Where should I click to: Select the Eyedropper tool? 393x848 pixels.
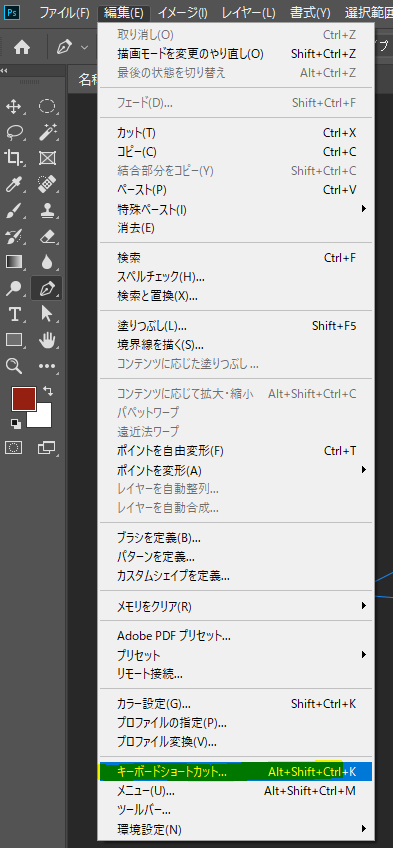(14, 184)
